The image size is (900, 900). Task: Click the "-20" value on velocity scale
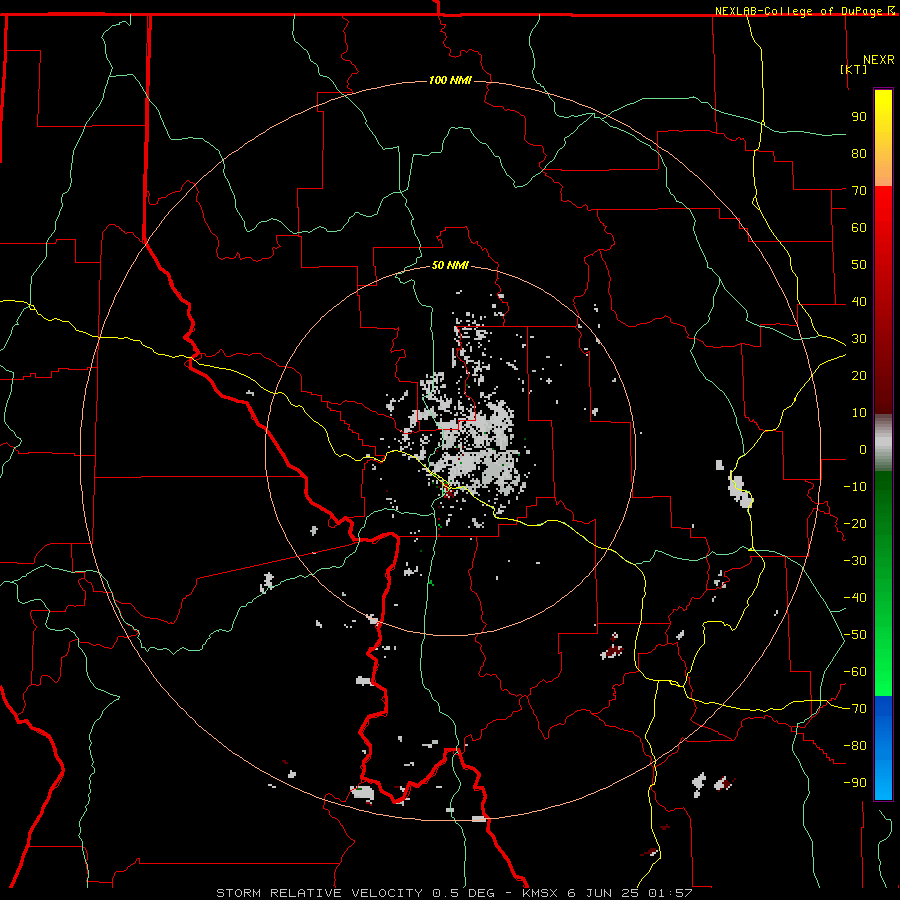(x=855, y=524)
